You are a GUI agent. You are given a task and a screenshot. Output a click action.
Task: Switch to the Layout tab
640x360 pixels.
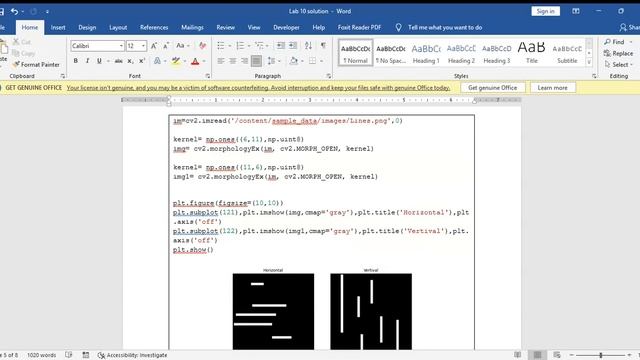coord(118,27)
